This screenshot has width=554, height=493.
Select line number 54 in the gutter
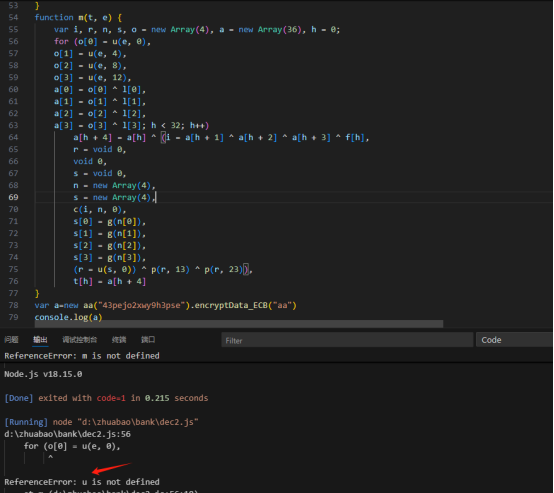pos(13,17)
